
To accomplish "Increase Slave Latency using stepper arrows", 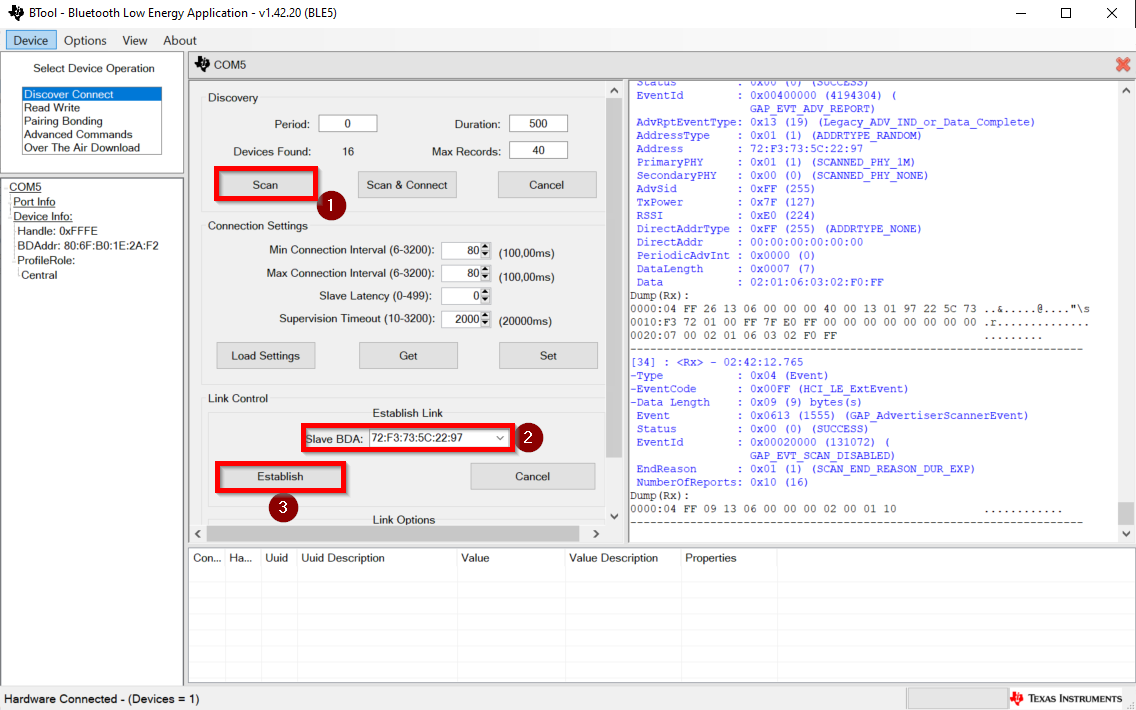I will [486, 292].
